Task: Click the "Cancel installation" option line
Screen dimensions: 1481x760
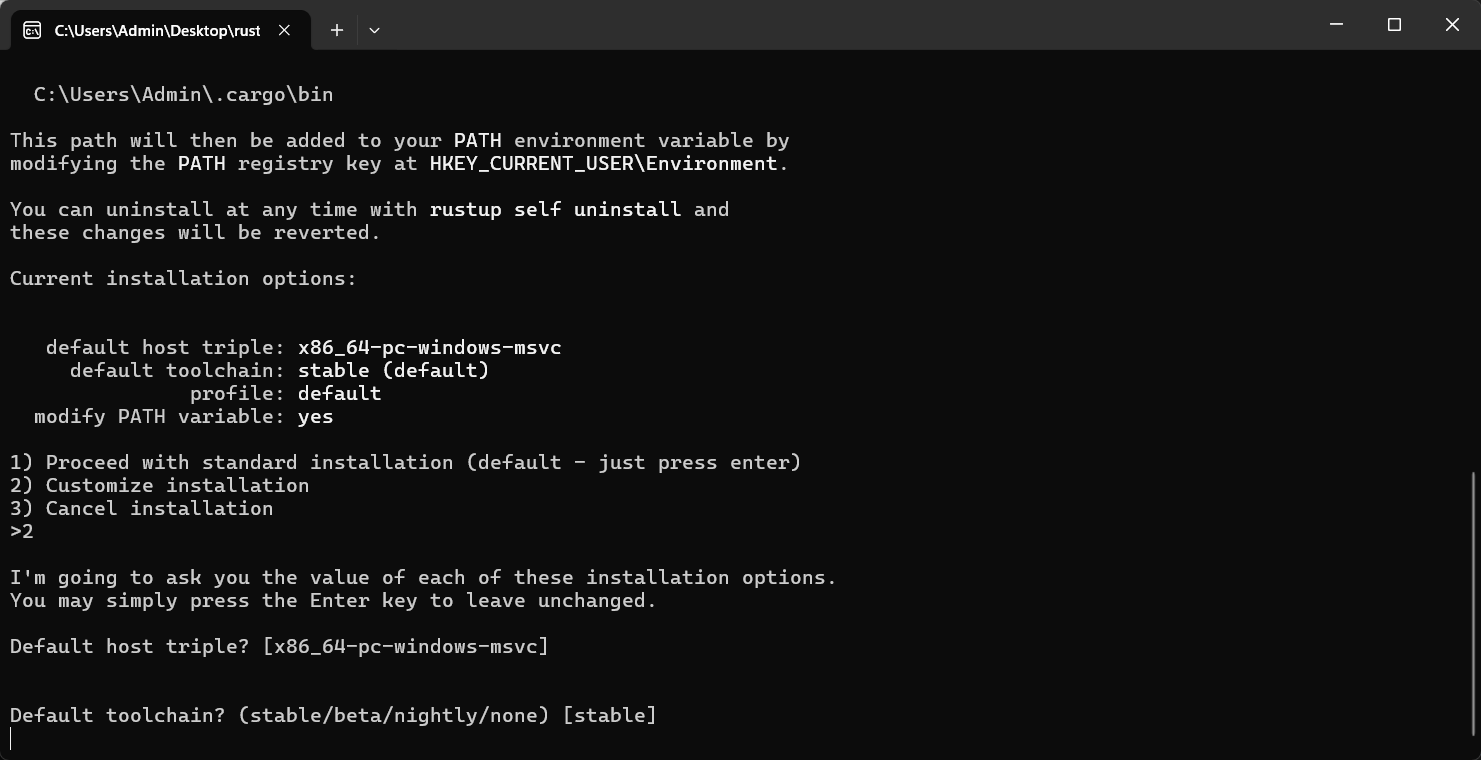Action: pyautogui.click(x=159, y=508)
